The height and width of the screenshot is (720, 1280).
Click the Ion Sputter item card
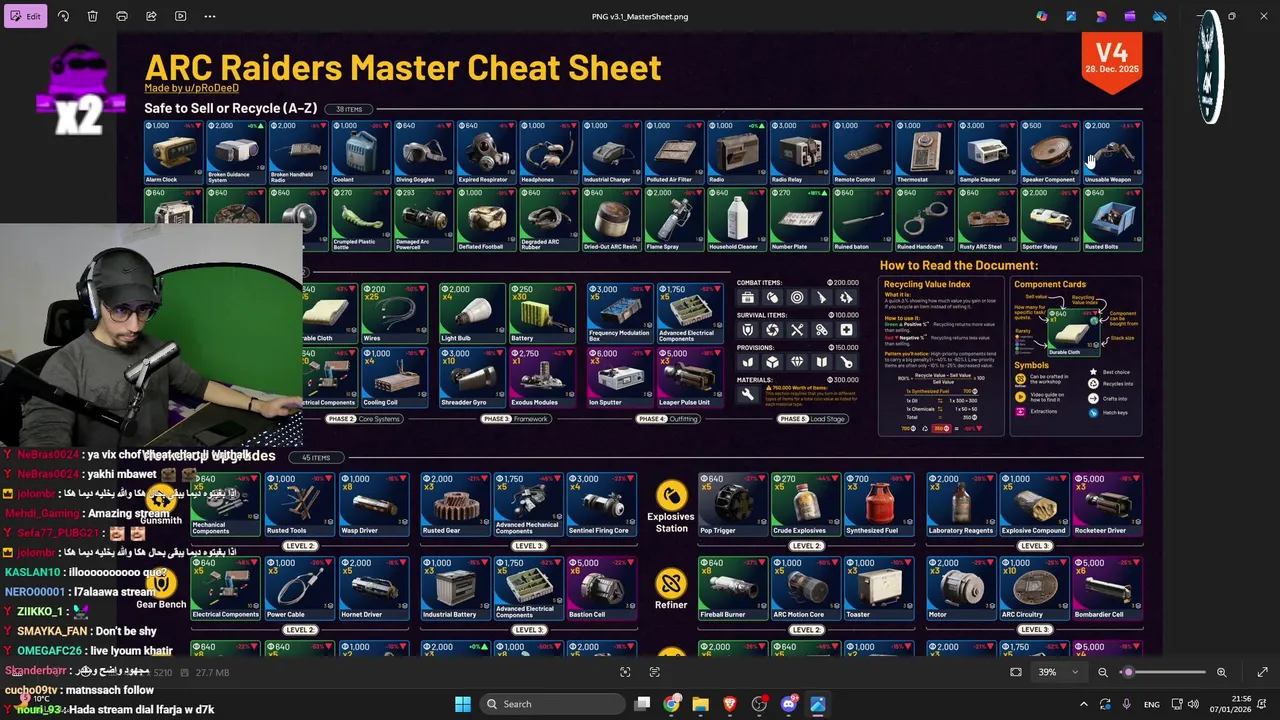[620, 378]
